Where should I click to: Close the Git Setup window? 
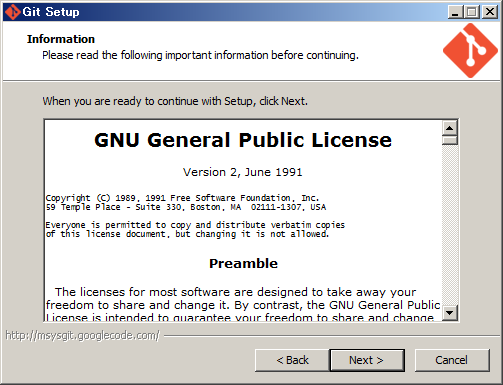pos(490,12)
